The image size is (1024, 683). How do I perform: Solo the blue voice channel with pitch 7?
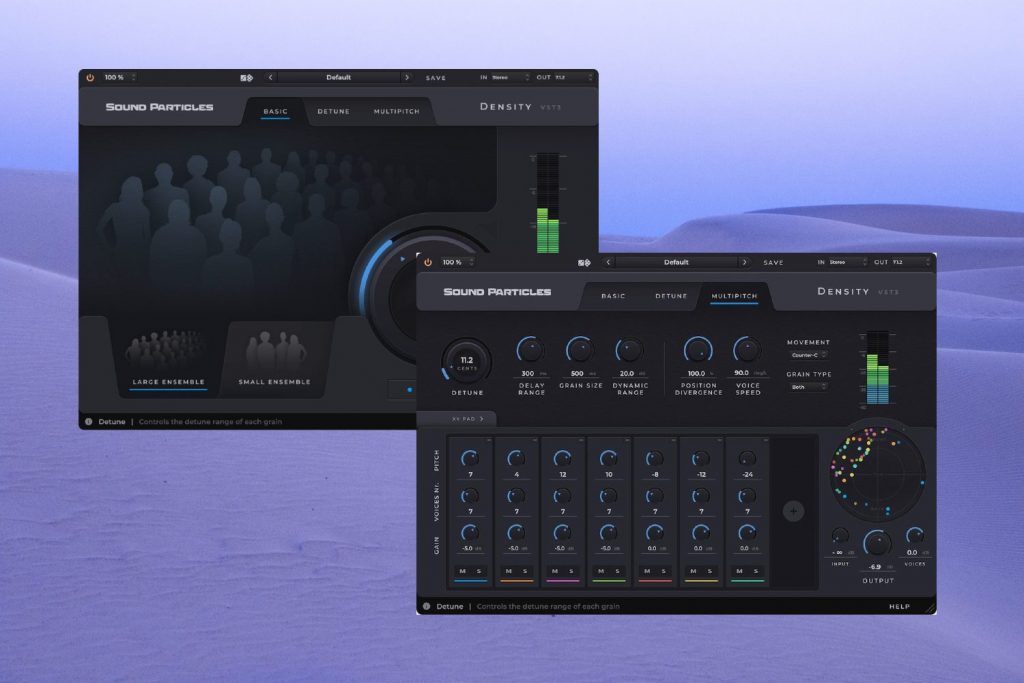[x=479, y=571]
